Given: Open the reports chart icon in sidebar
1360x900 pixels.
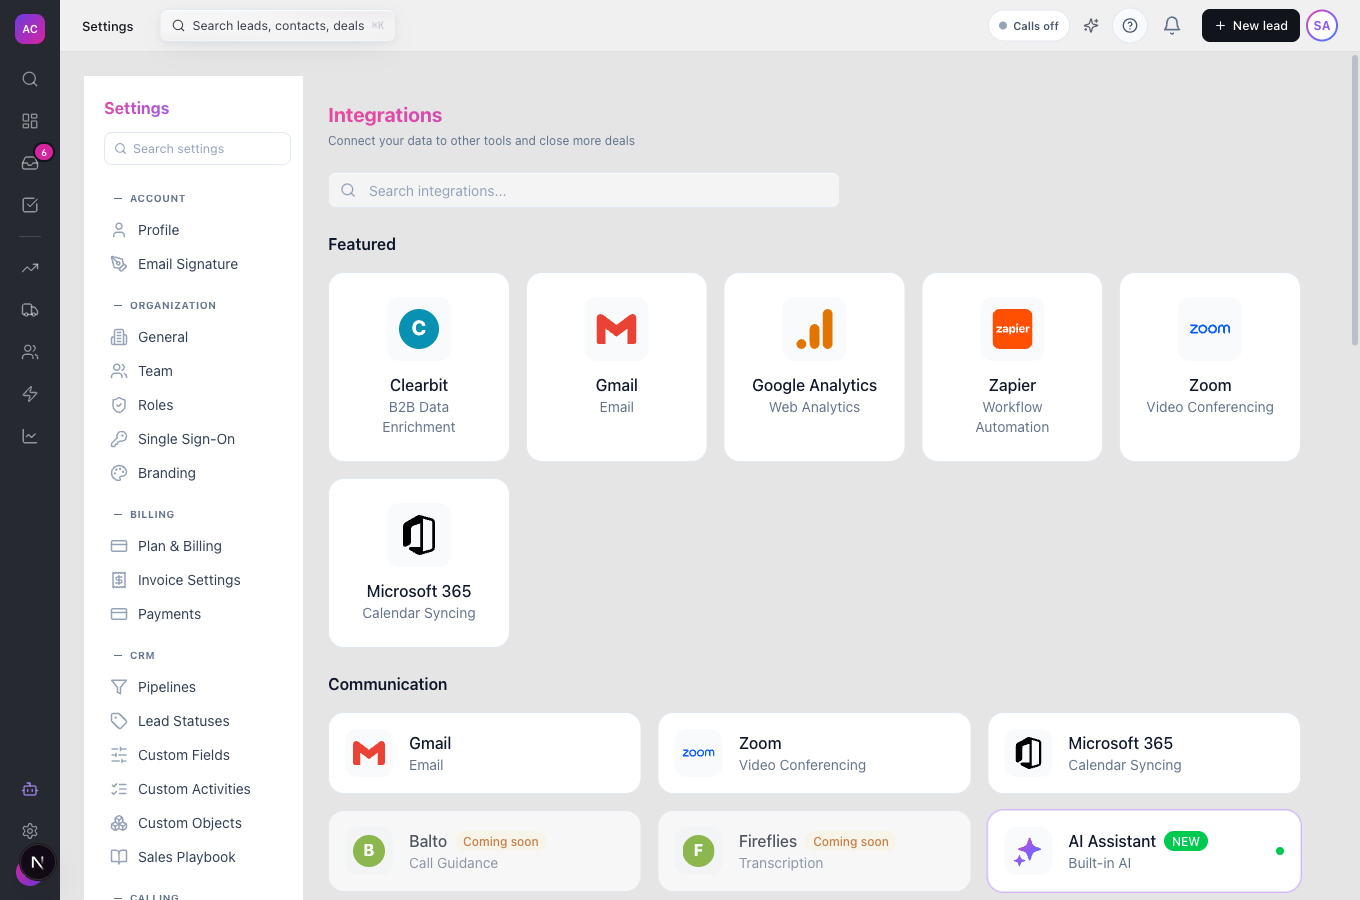Looking at the screenshot, I should click(x=30, y=436).
